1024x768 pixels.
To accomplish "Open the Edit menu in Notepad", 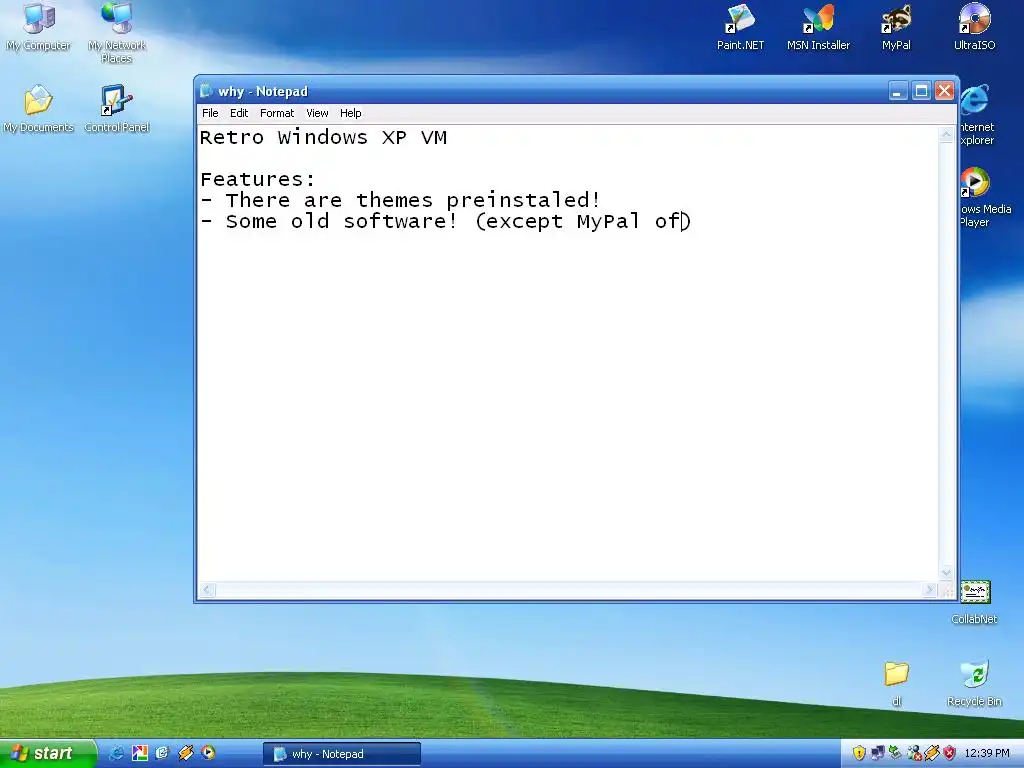I will tap(239, 113).
